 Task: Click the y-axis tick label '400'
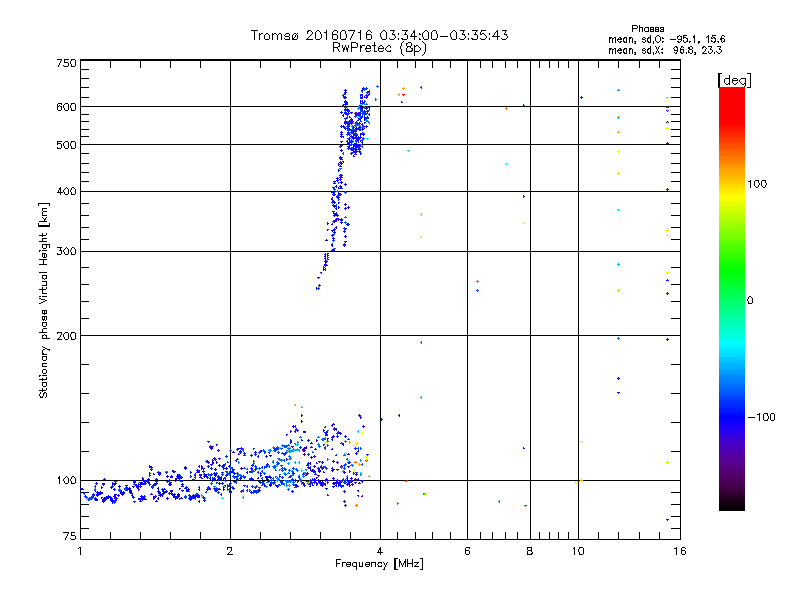[x=66, y=191]
